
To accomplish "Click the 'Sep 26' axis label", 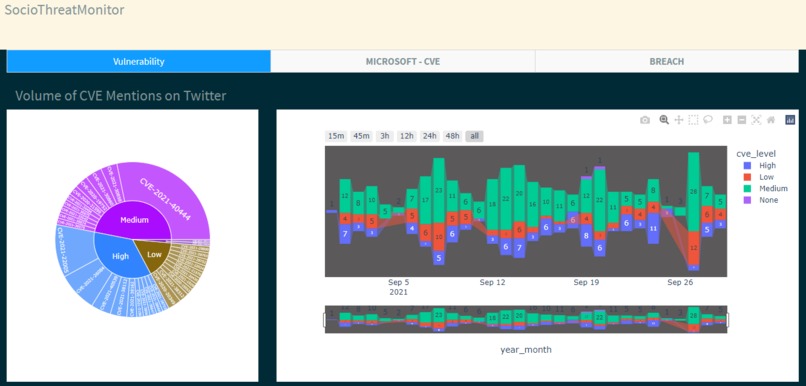I will coord(681,282).
